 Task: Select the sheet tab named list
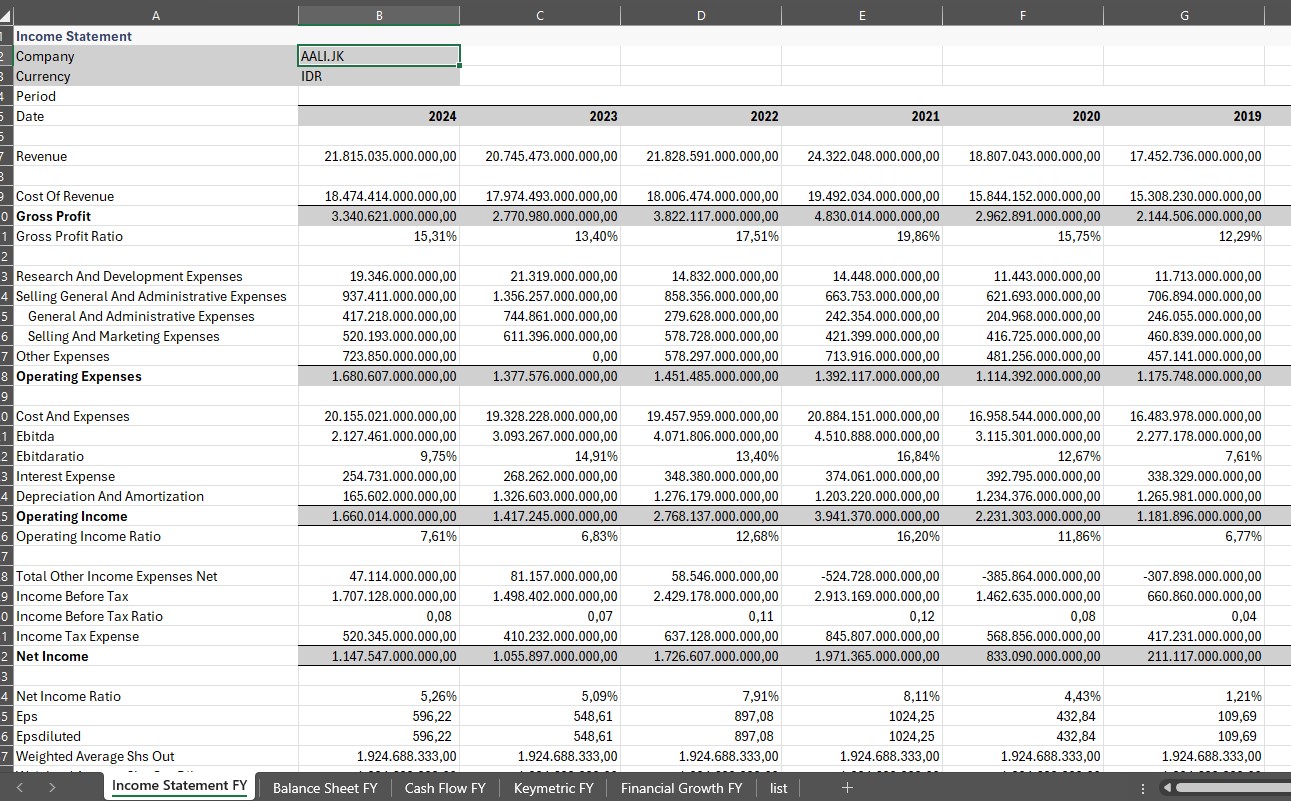778,788
